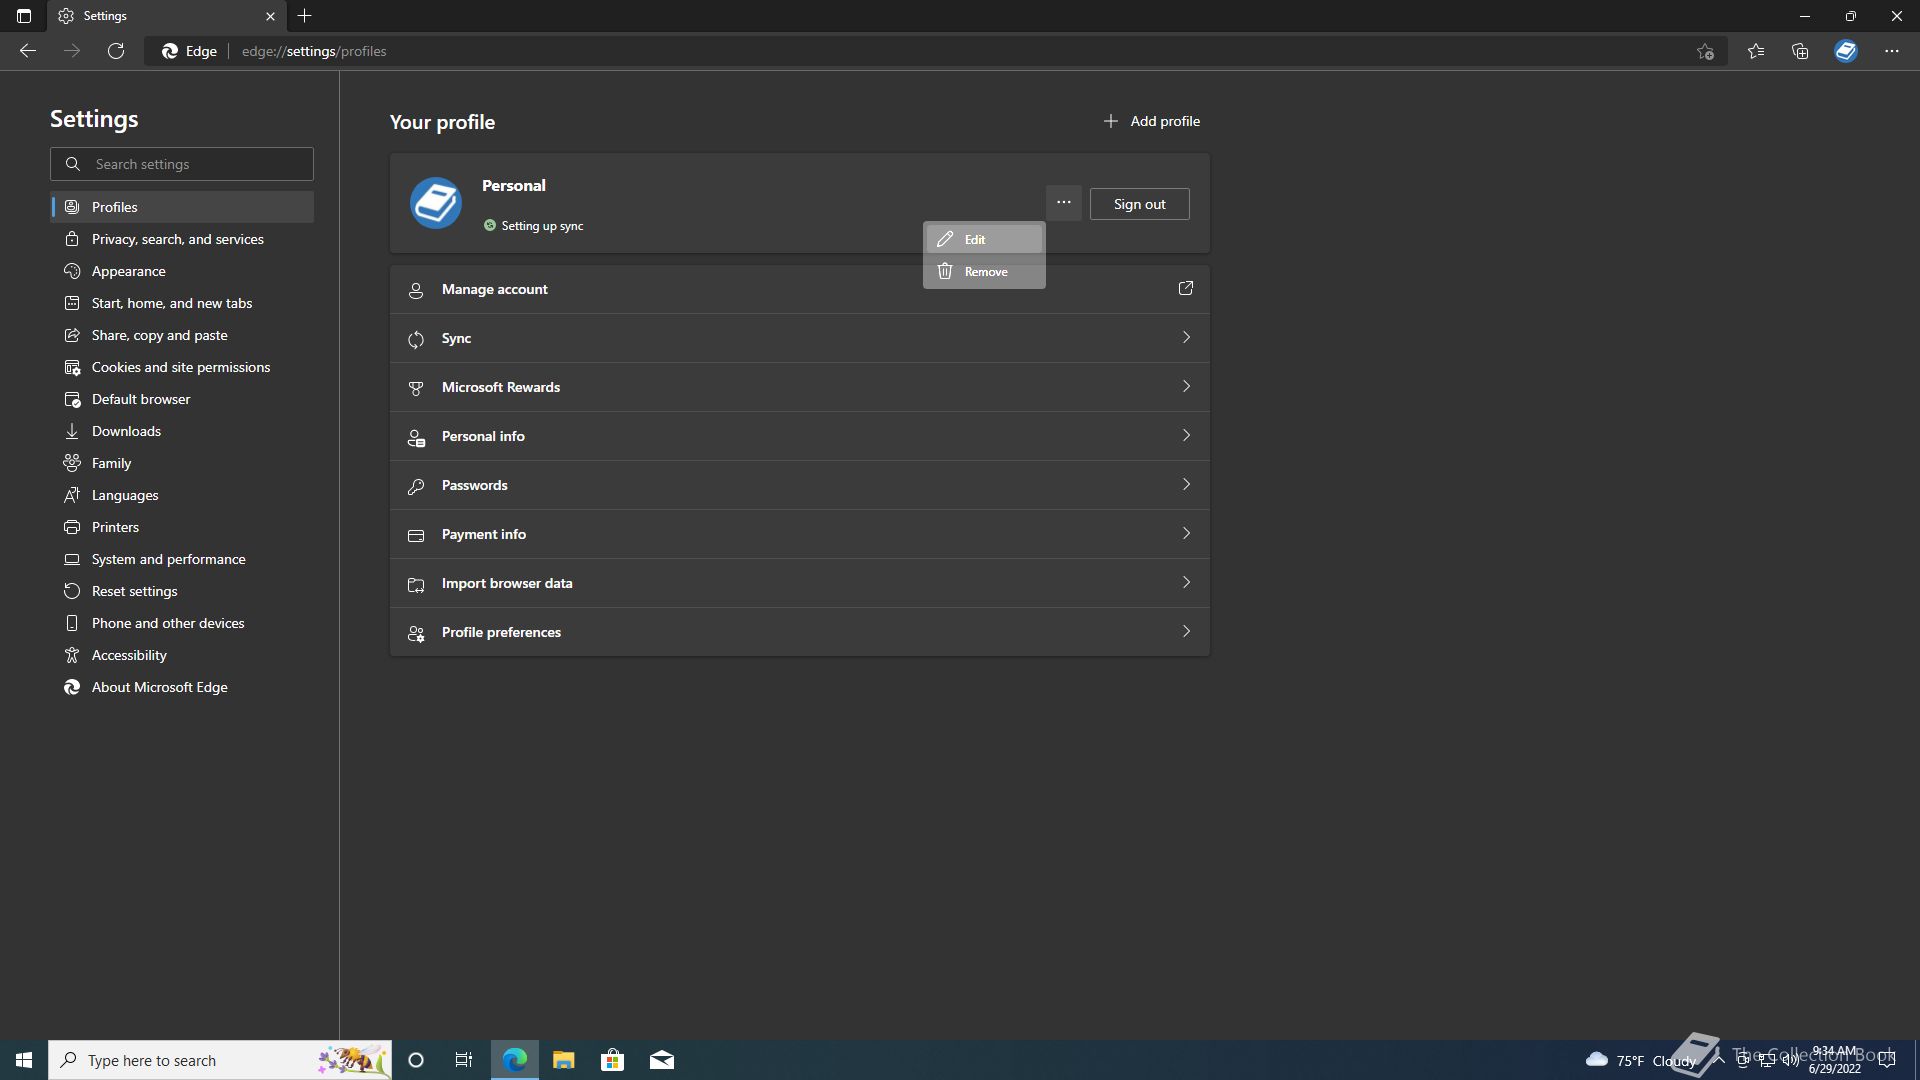1920x1080 pixels.
Task: Expand Profile preferences chevron
Action: (x=1186, y=631)
